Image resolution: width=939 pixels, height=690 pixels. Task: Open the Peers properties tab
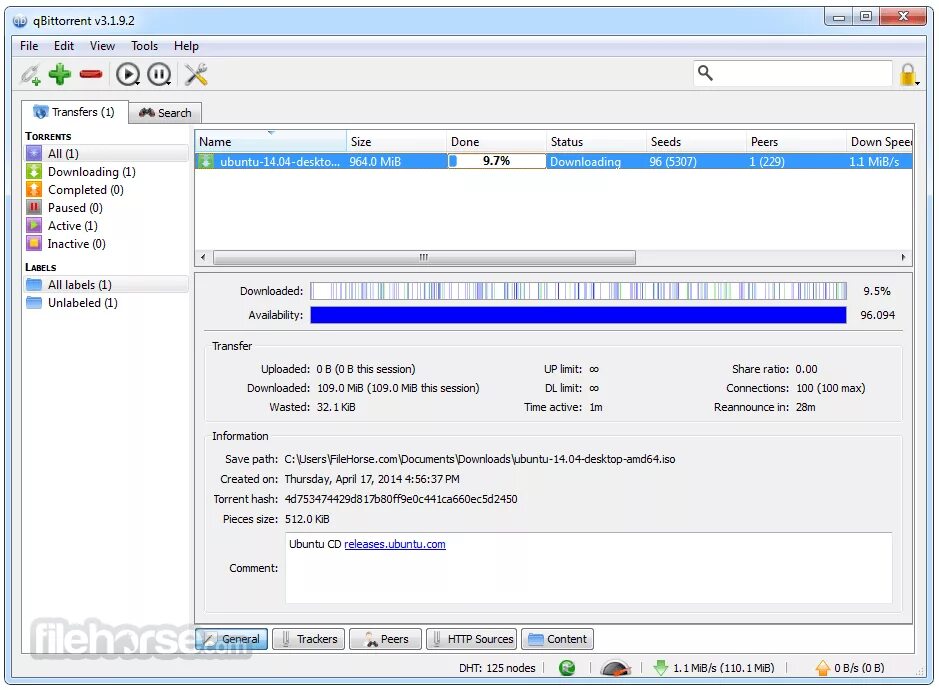(385, 639)
